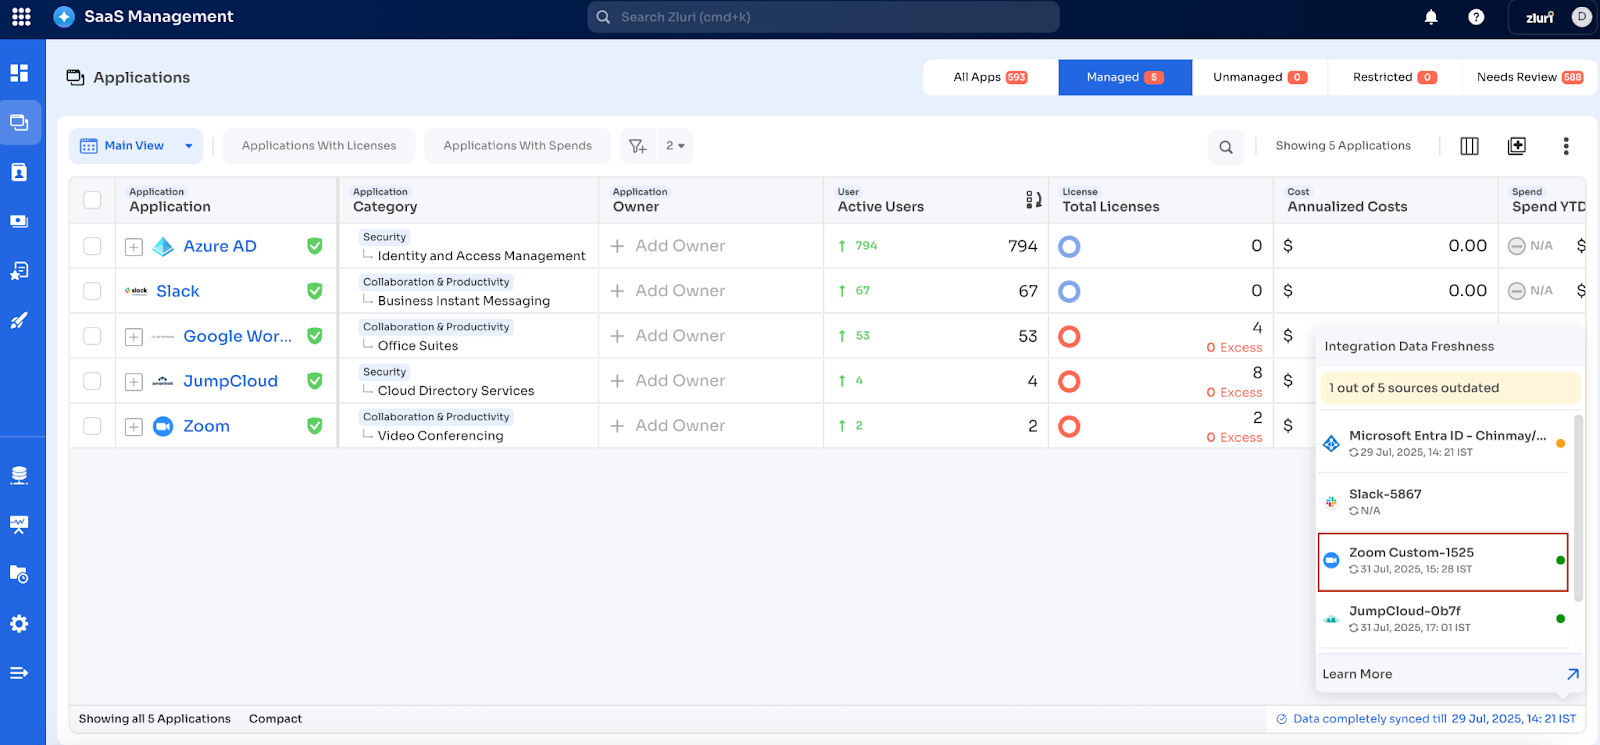Screen dimensions: 1600x745
Task: Click the add filter funnel icon
Action: tap(638, 146)
